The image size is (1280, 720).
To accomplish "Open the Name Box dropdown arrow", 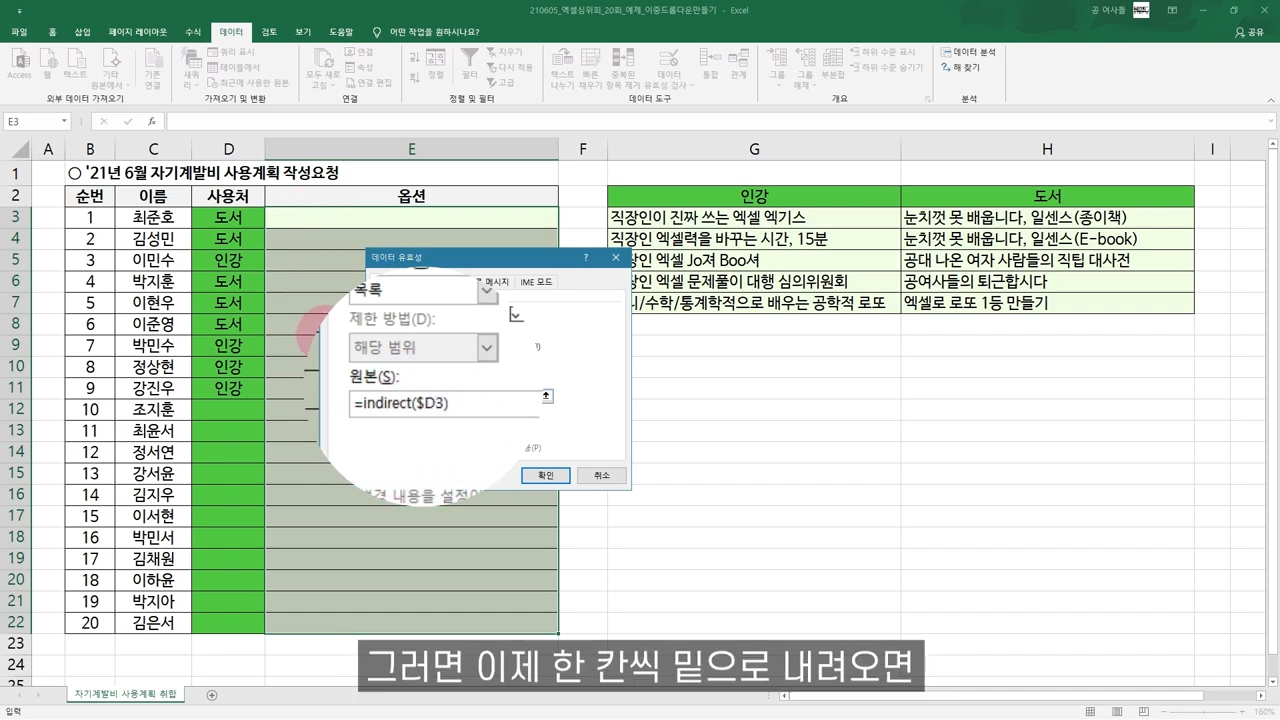I will (64, 121).
